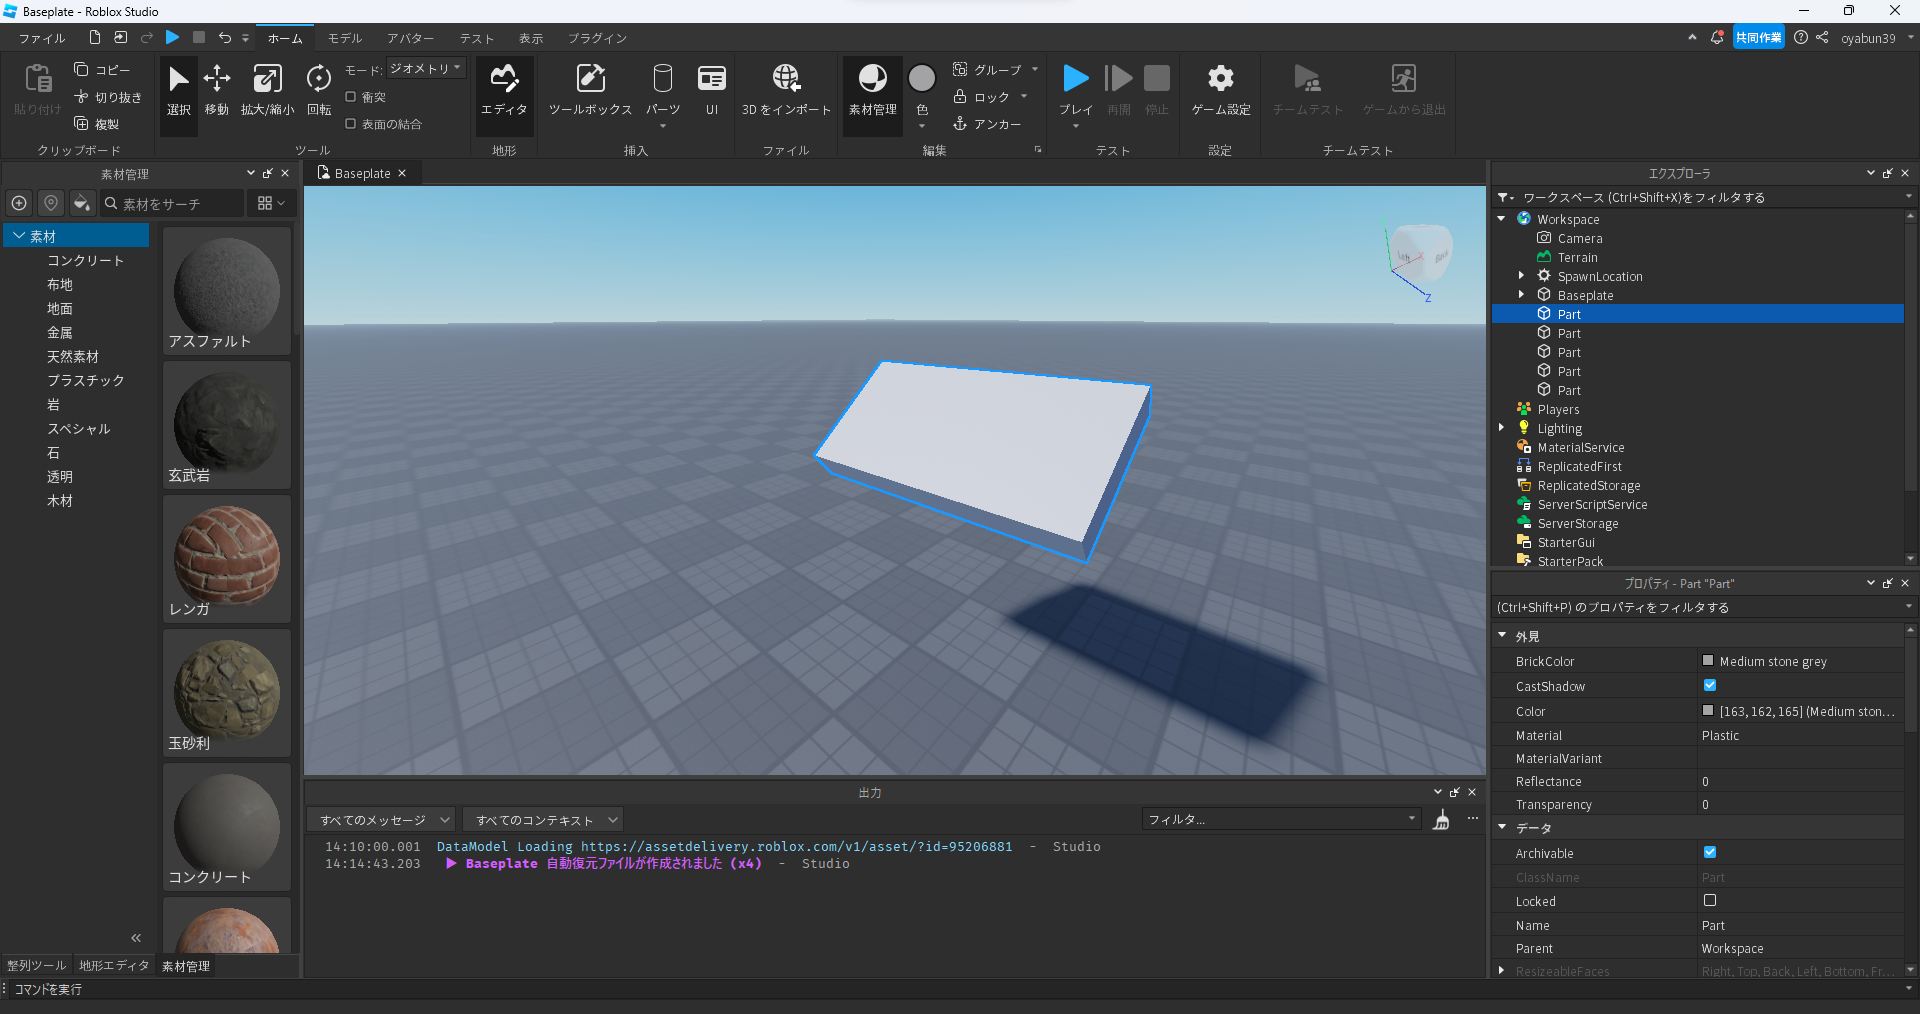
Task: Collapse the 外見 (Appearance) property section
Action: [1502, 636]
